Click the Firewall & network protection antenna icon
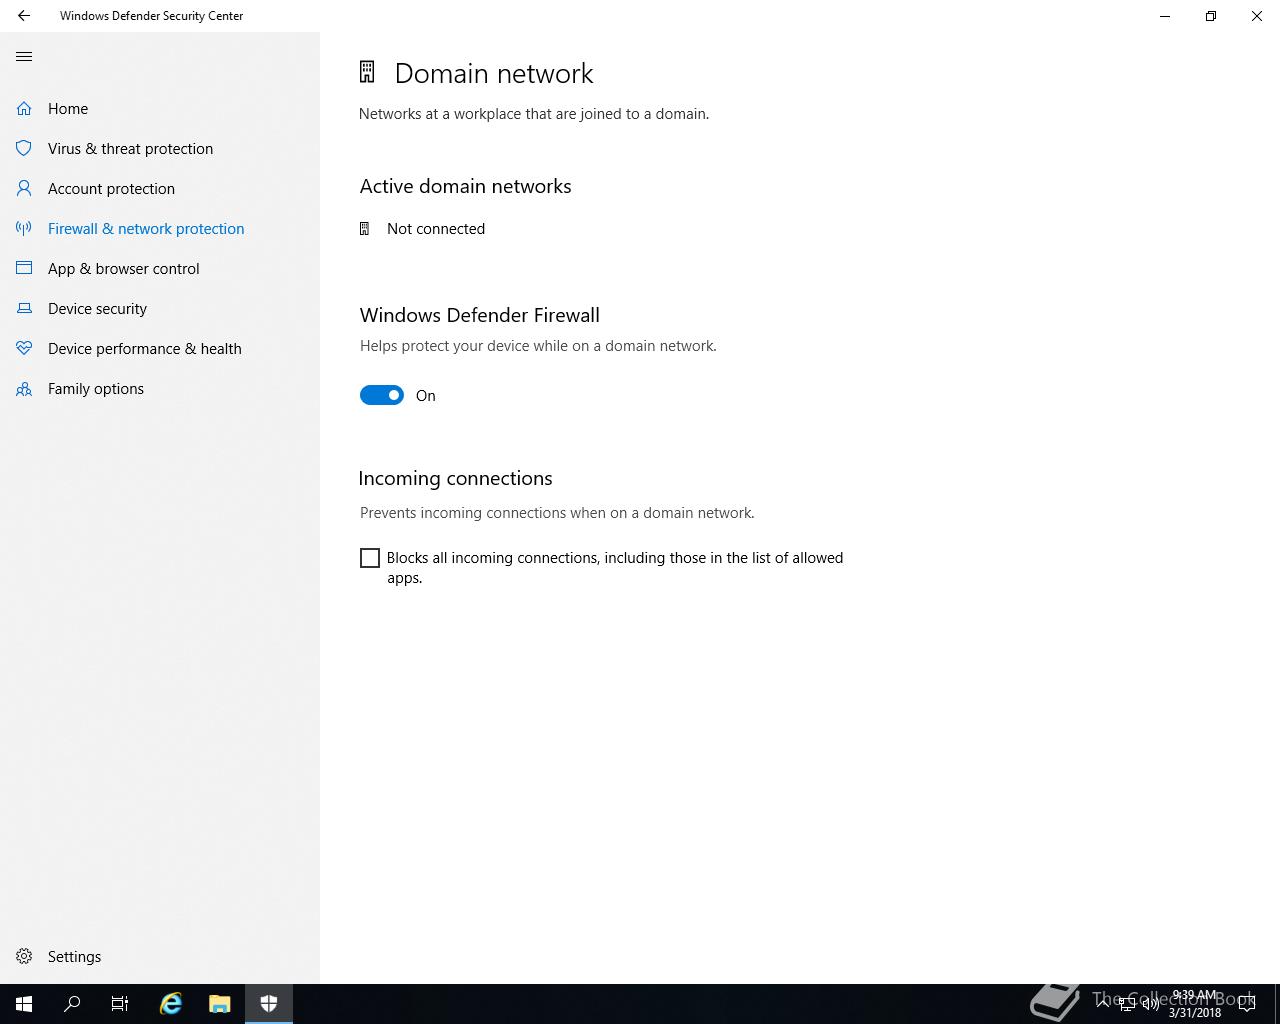1280x1024 pixels. [24, 228]
